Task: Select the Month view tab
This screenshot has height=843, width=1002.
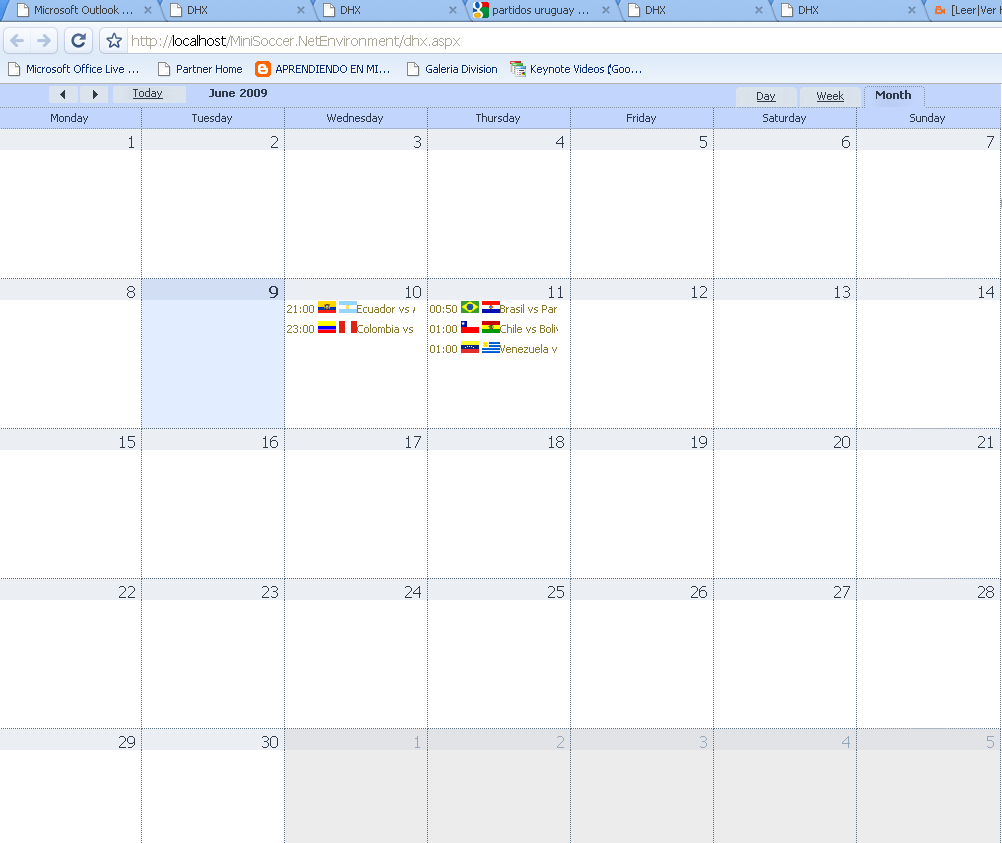Action: tap(893, 95)
